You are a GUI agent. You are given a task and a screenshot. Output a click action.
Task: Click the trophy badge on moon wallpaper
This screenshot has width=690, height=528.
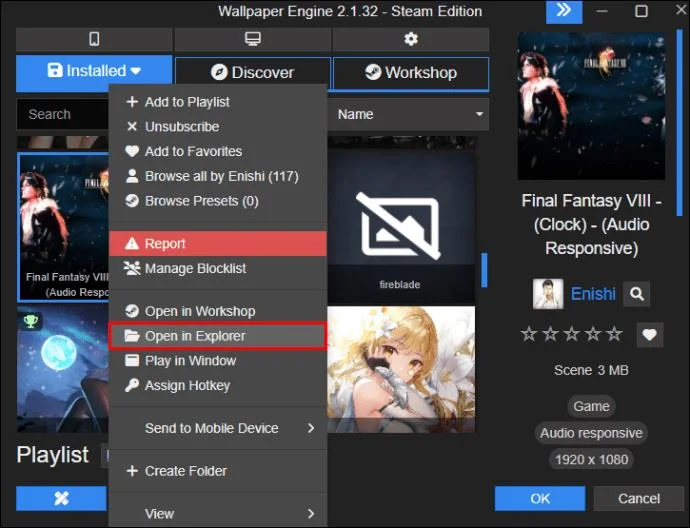coord(30,321)
